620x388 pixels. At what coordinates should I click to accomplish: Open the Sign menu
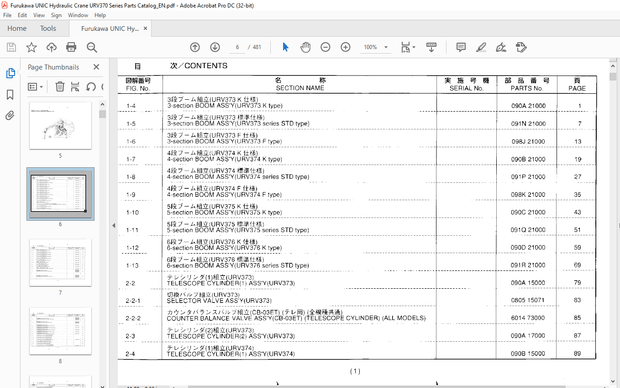56,15
